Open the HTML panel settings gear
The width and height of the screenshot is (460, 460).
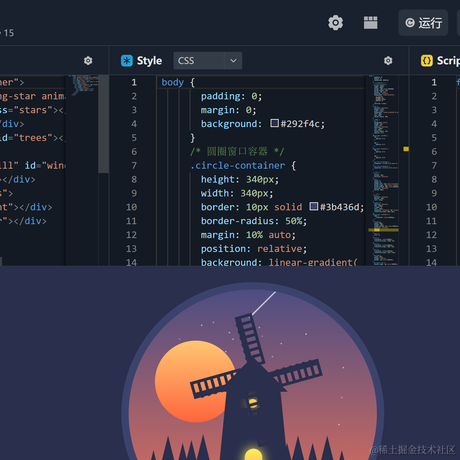click(x=88, y=61)
